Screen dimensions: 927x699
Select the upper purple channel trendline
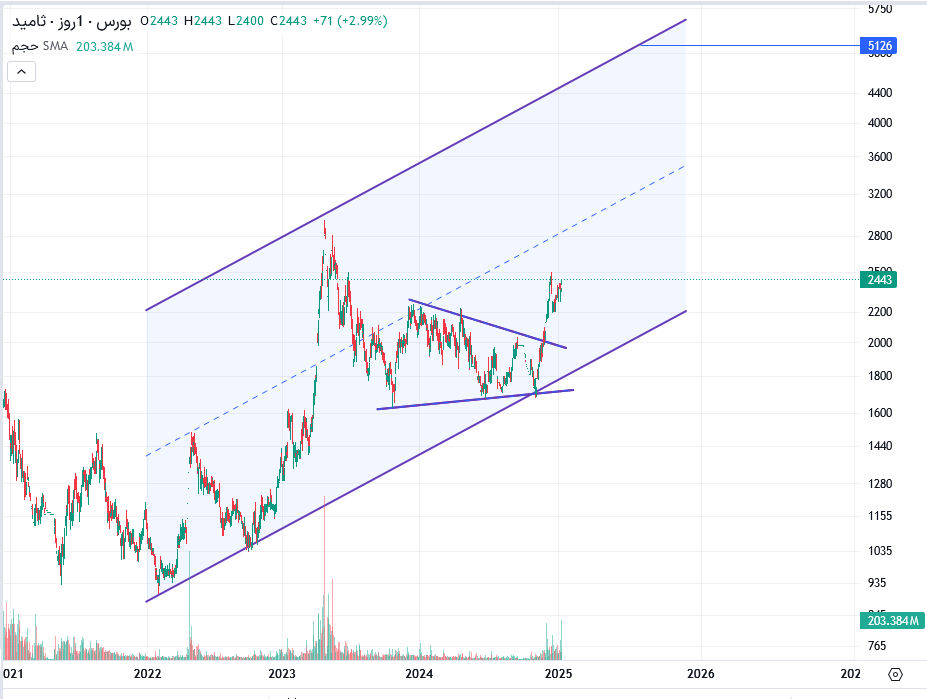416,165
